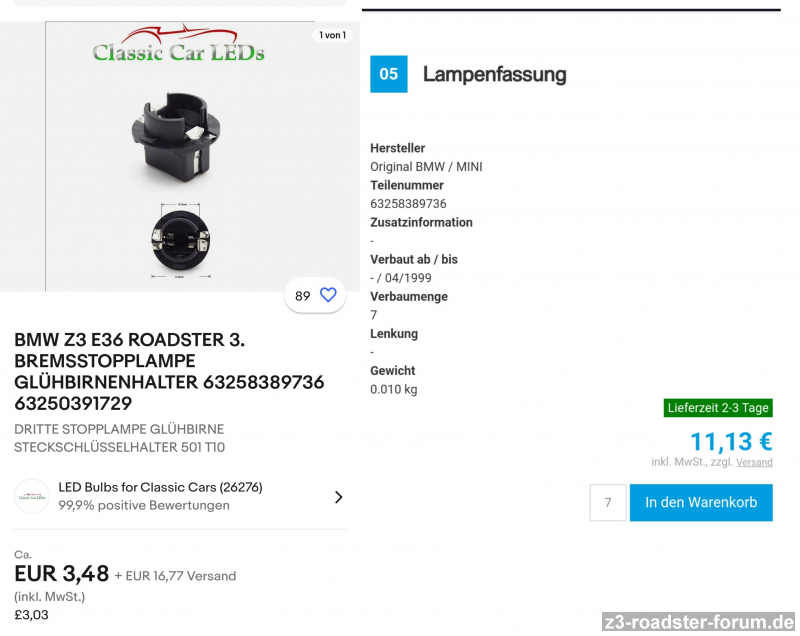Click the green 'Lieferzeit 2-3 Tage' badge
The width and height of the screenshot is (800, 636).
pos(718,408)
